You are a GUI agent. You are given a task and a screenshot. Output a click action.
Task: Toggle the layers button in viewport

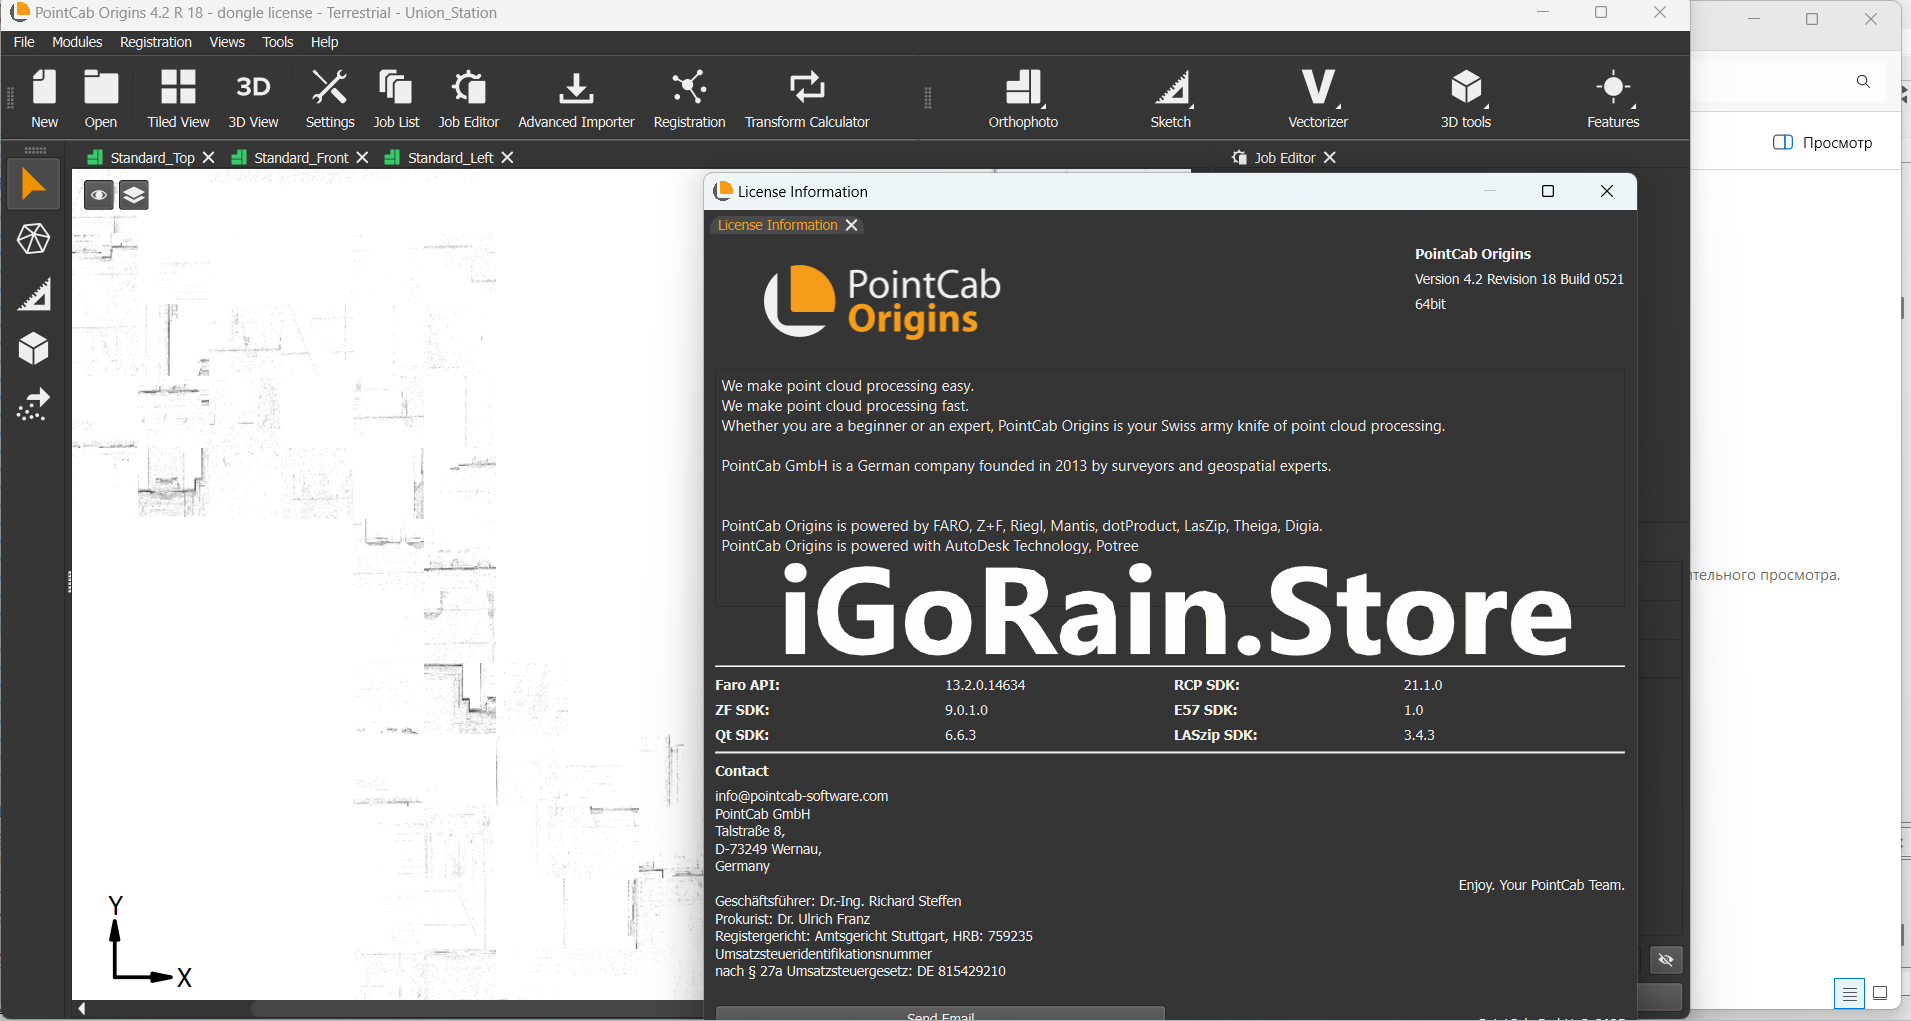tap(134, 195)
